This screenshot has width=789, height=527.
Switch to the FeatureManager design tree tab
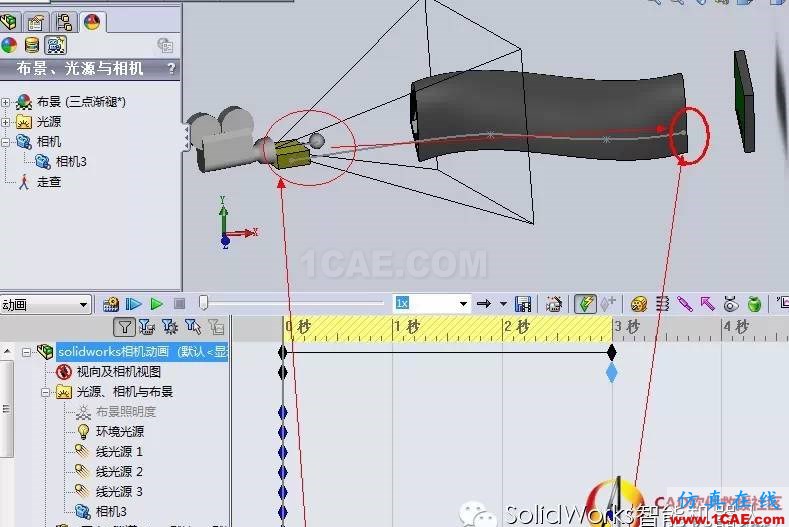[x=9, y=22]
